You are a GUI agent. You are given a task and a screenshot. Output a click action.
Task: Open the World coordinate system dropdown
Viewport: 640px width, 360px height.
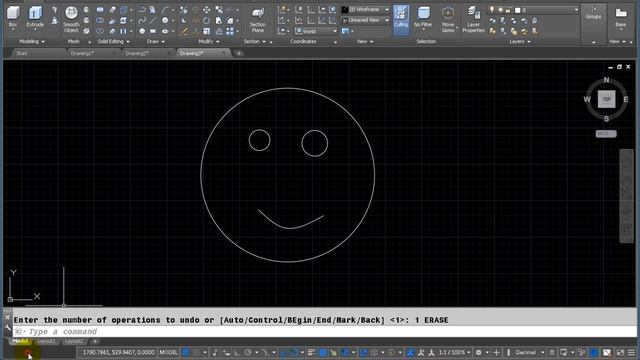coord(316,31)
